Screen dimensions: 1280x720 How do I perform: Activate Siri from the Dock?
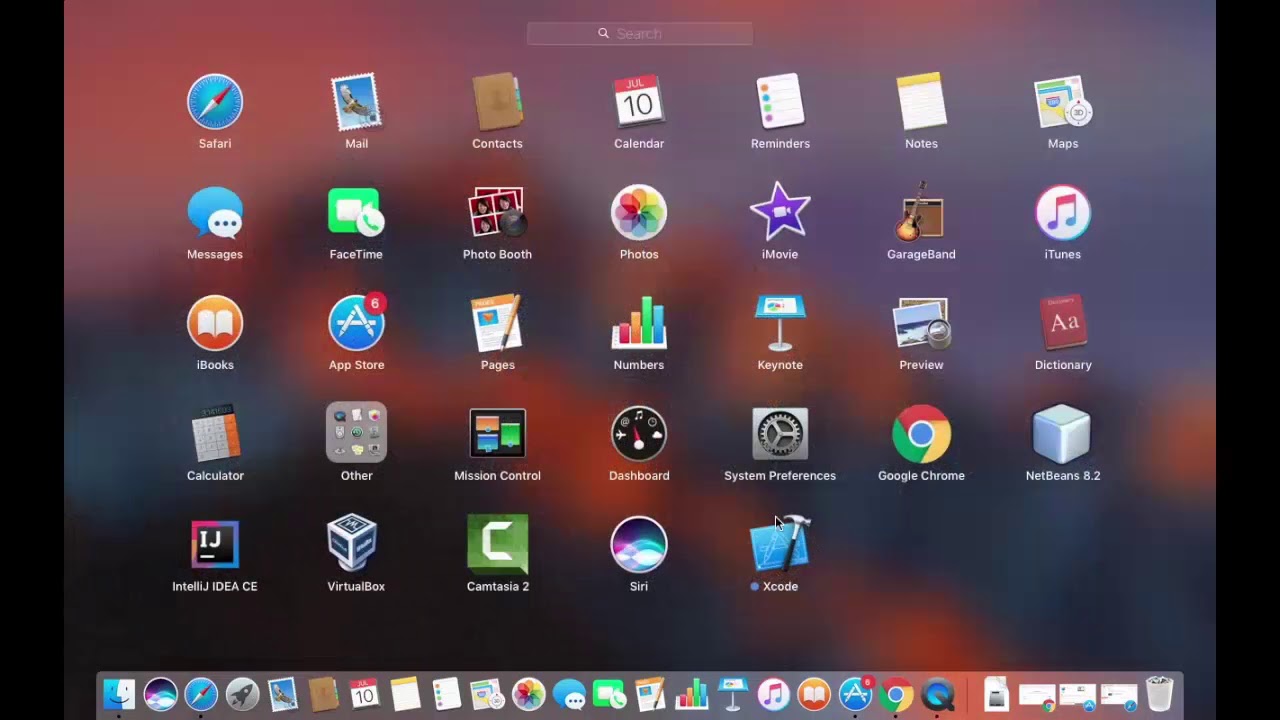pos(160,694)
